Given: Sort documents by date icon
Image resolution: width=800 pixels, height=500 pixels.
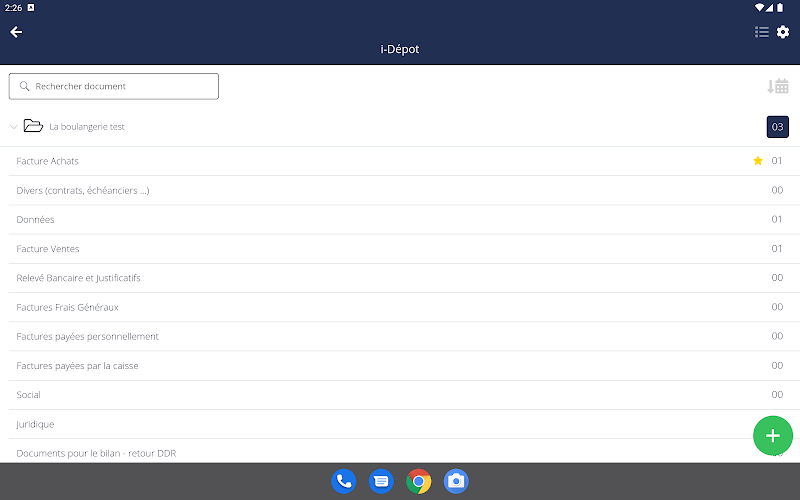Looking at the screenshot, I should (x=778, y=86).
